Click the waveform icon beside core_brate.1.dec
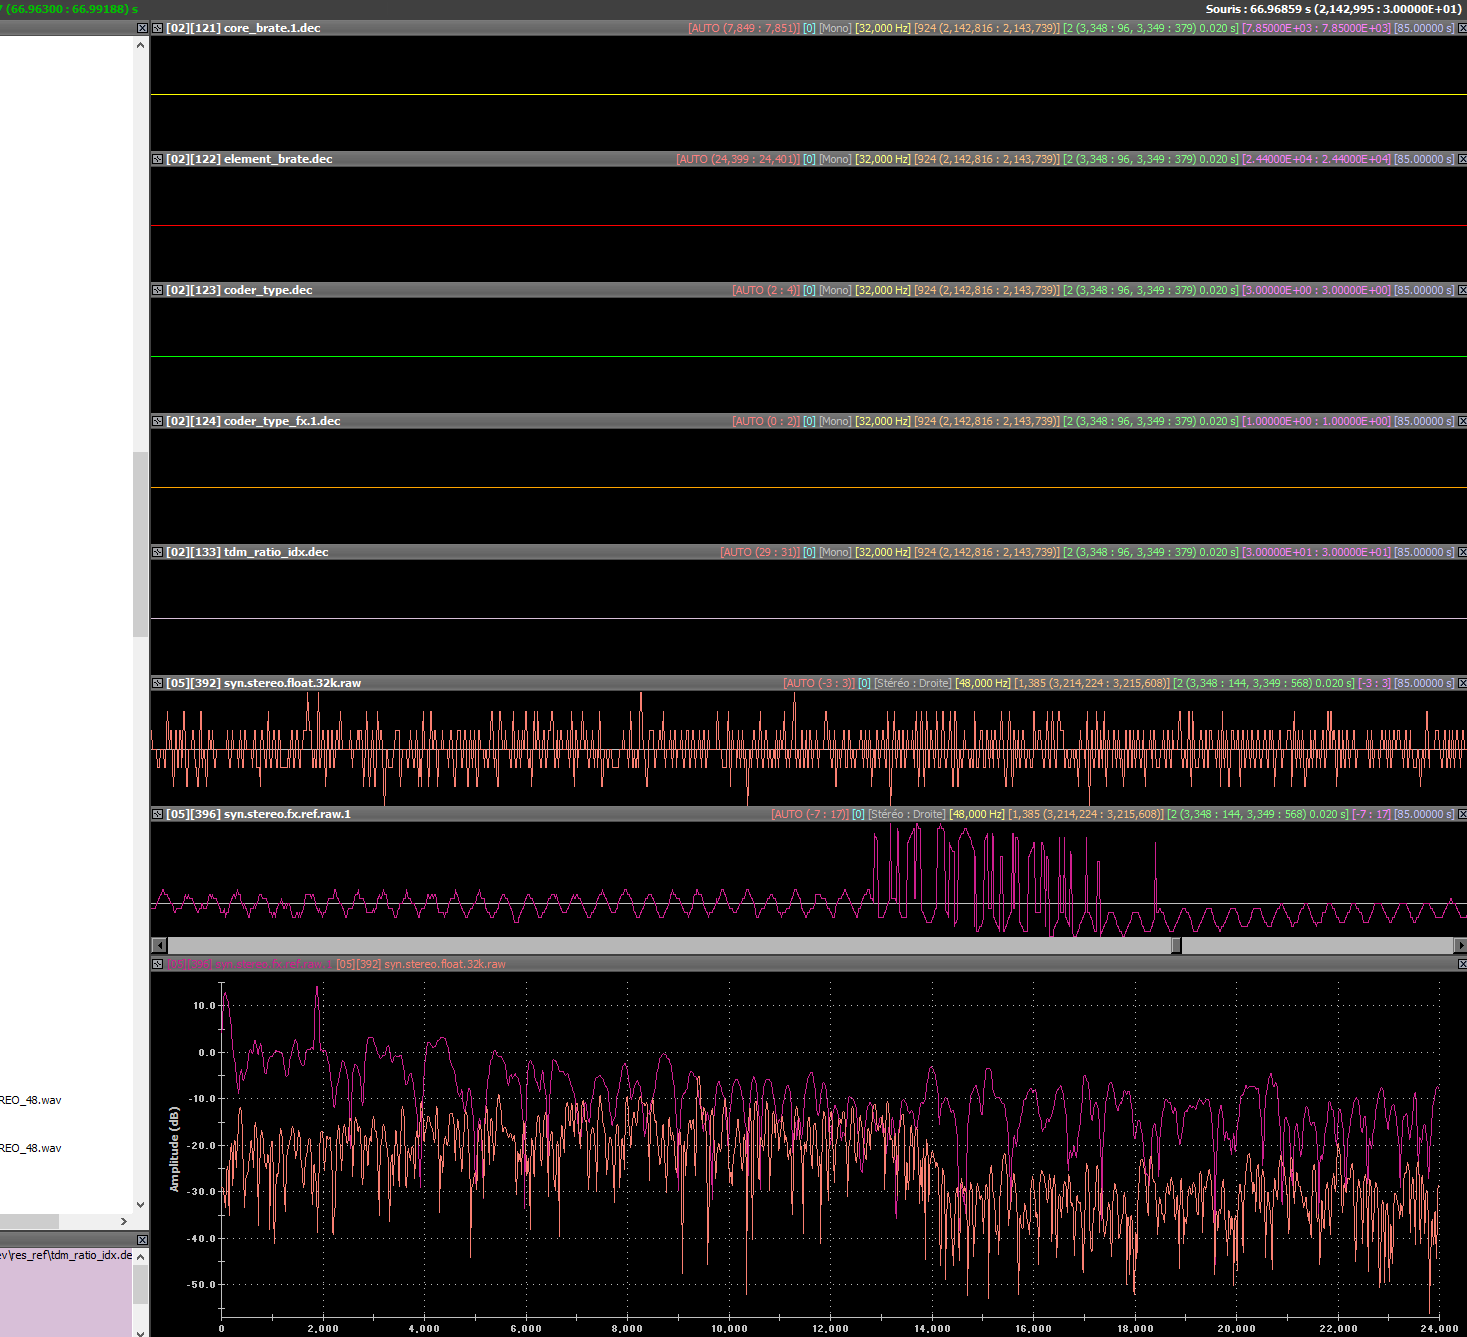Image resolution: width=1467 pixels, height=1337 pixels. [157, 28]
